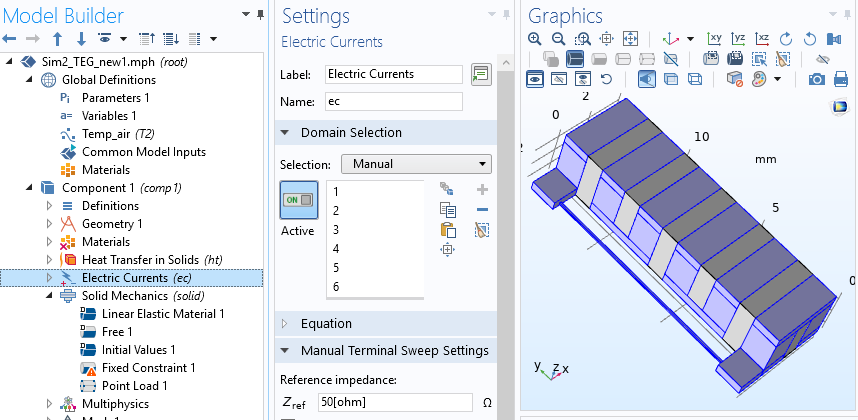The width and height of the screenshot is (858, 420).
Task: Click the Zoom to Selection crosshair icon
Action: [448, 249]
